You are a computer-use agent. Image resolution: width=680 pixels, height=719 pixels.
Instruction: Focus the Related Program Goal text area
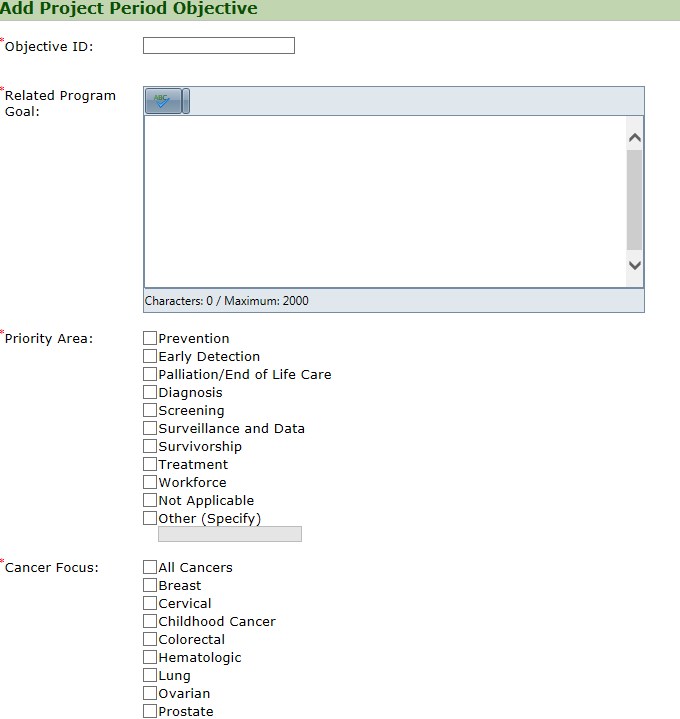(385, 202)
